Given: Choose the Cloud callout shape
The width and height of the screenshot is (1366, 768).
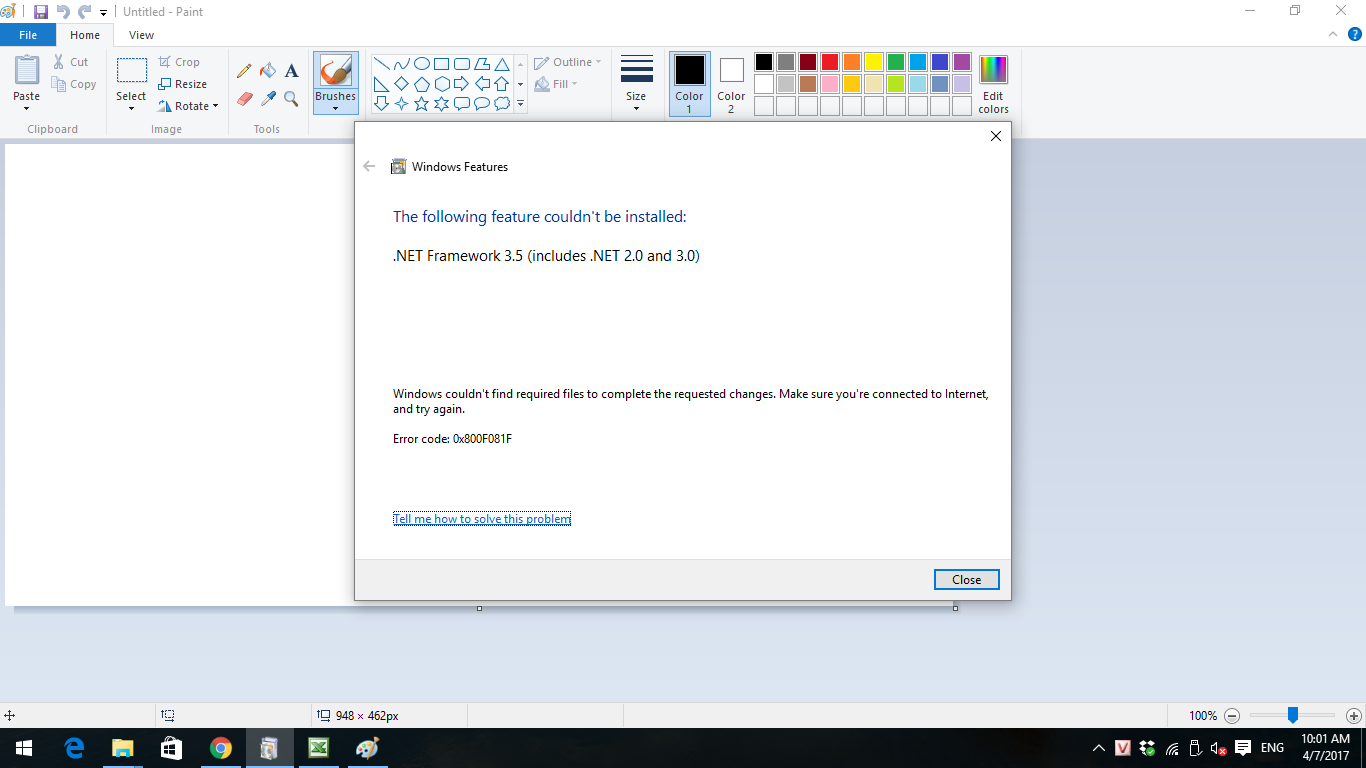Looking at the screenshot, I should point(502,103).
